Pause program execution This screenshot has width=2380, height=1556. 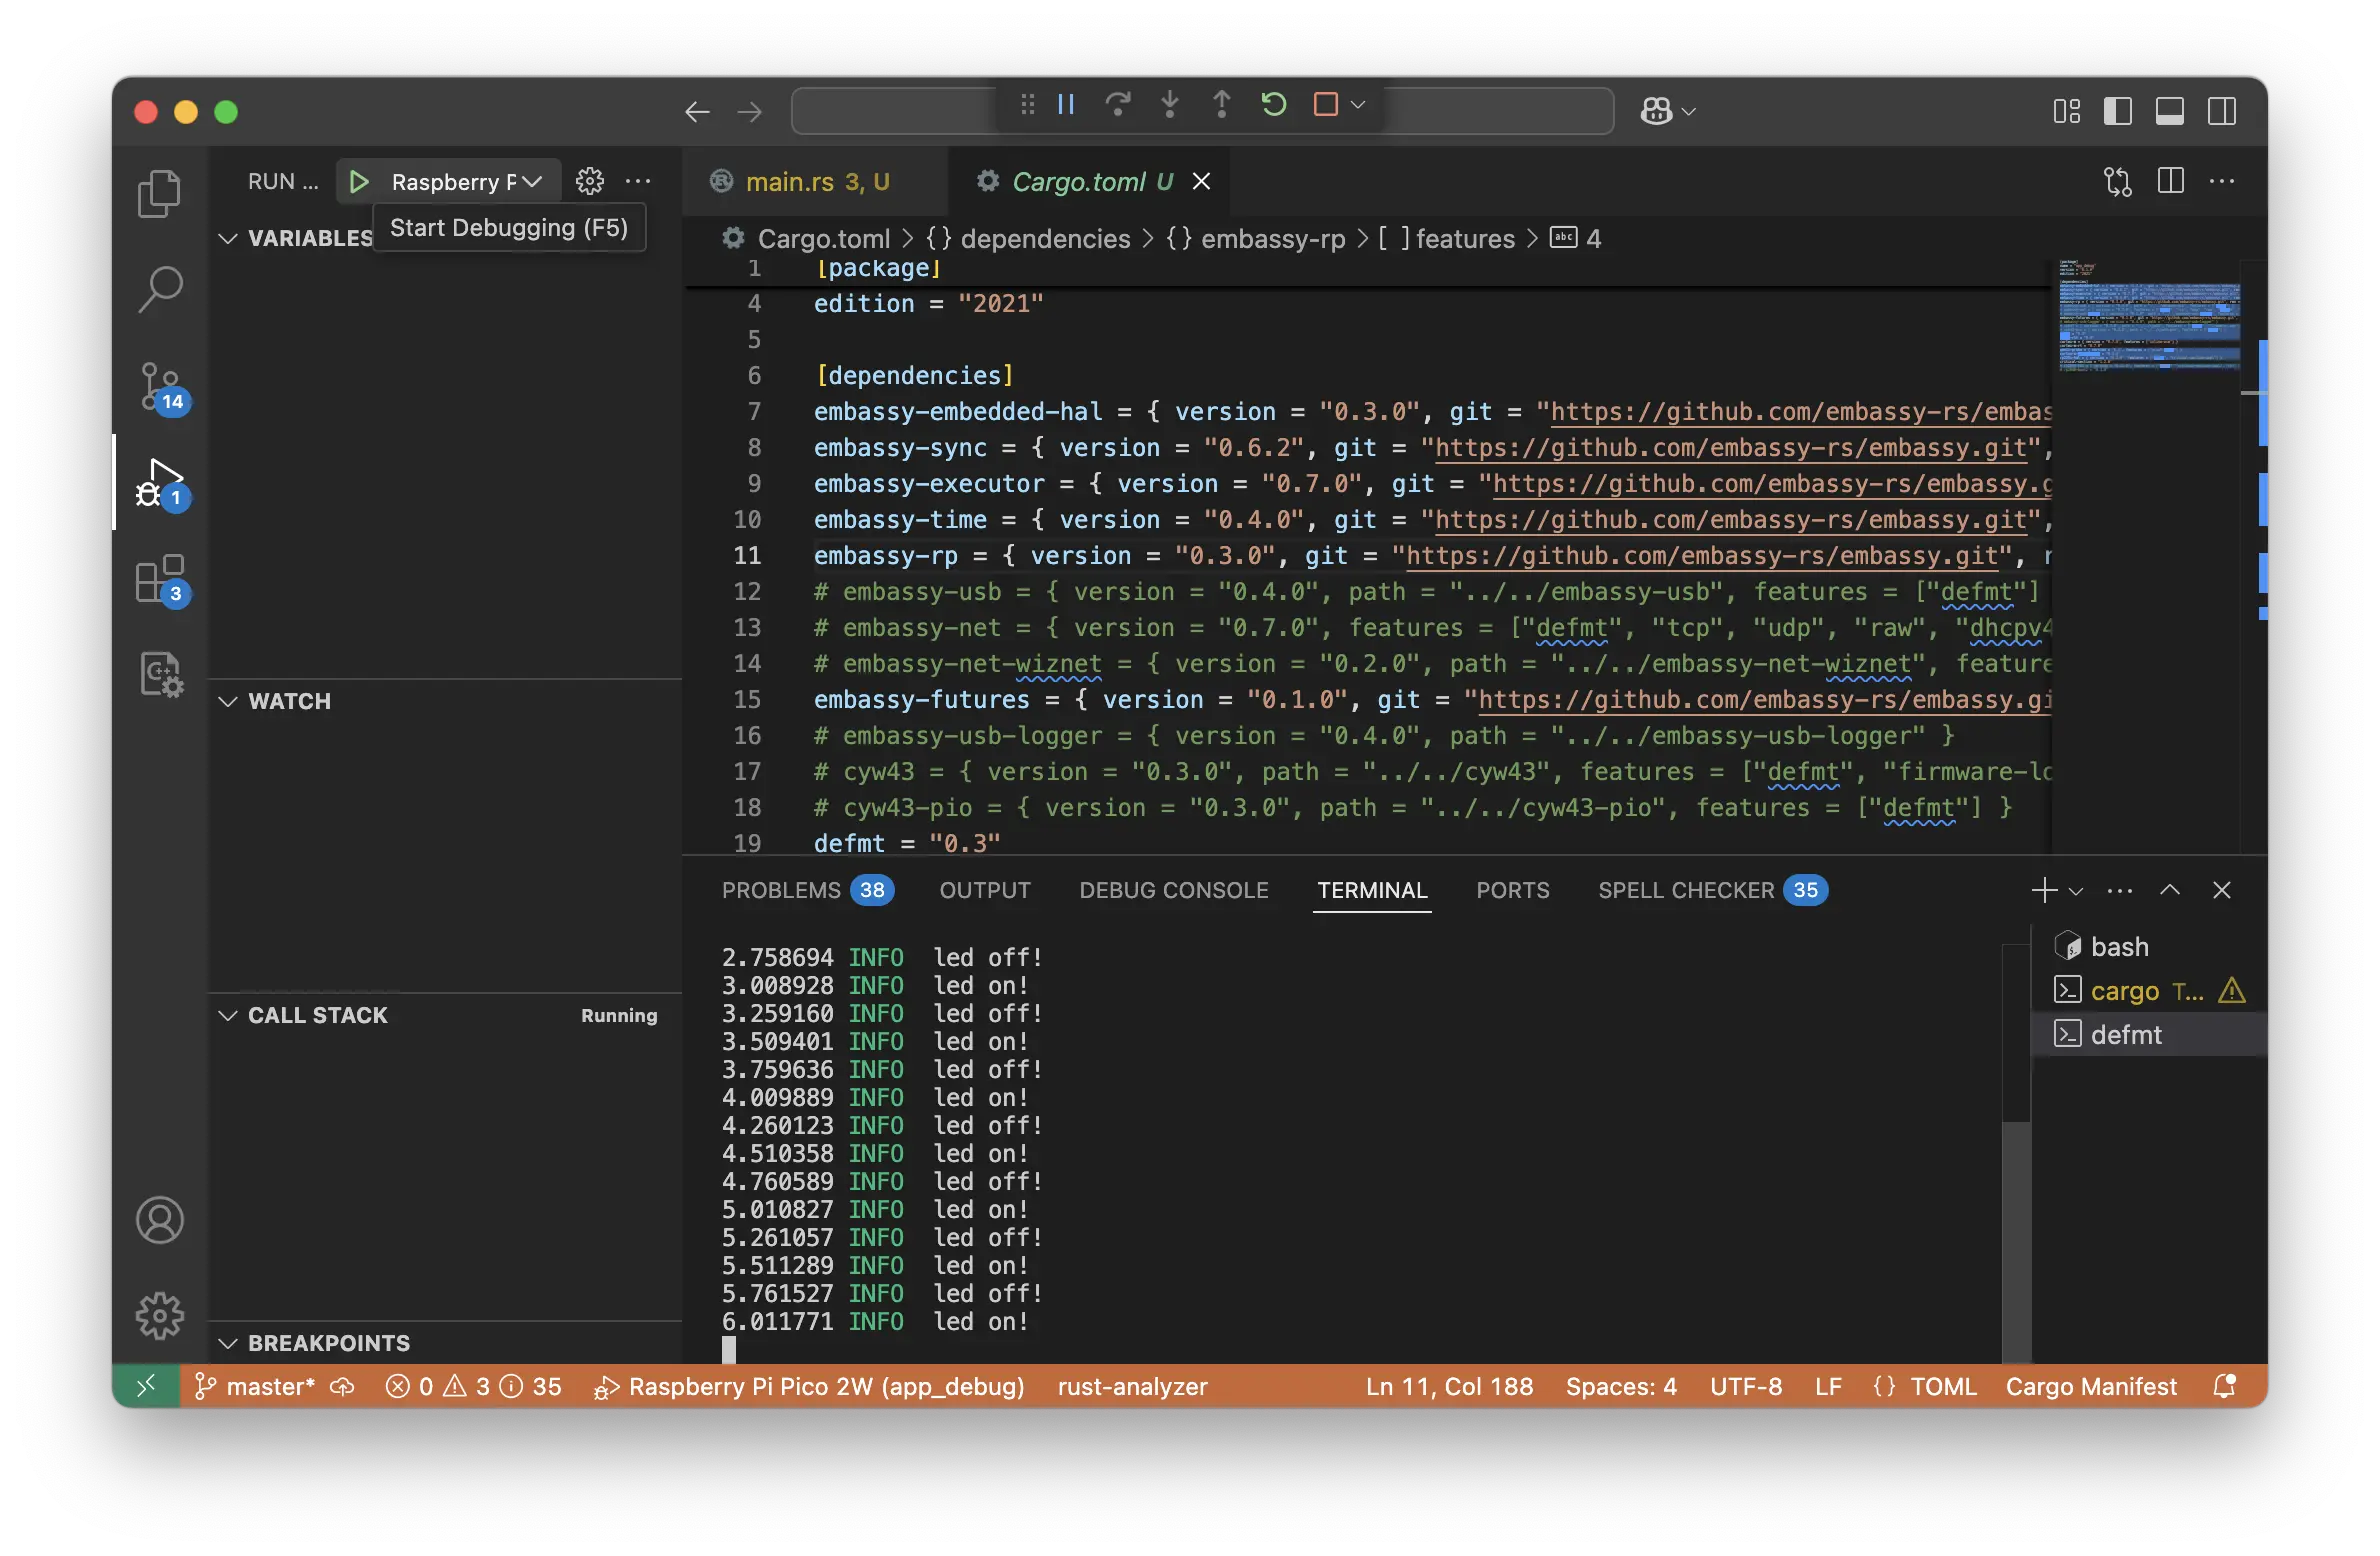tap(1064, 105)
